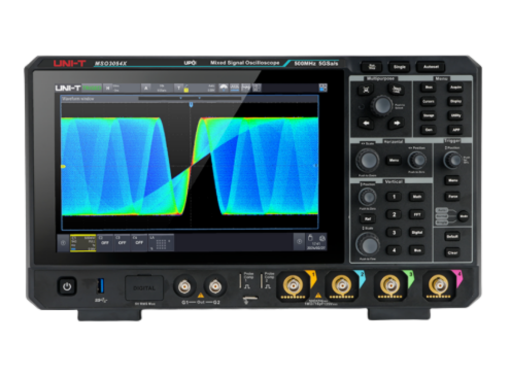Toggle channel C2 OFF indicator on screen
512x380 pixels.
pos(104,242)
